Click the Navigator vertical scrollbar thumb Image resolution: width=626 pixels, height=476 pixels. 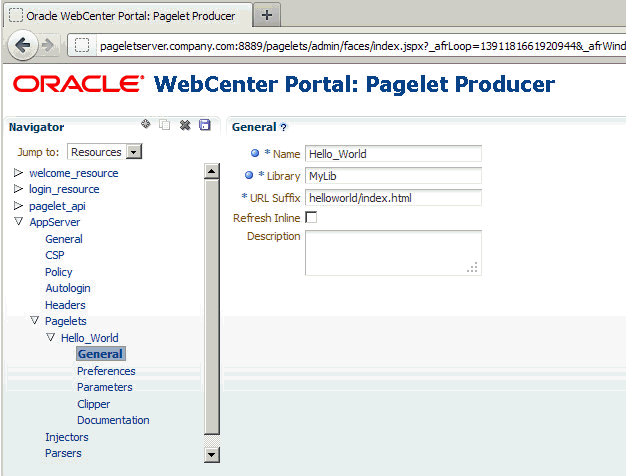(x=212, y=307)
